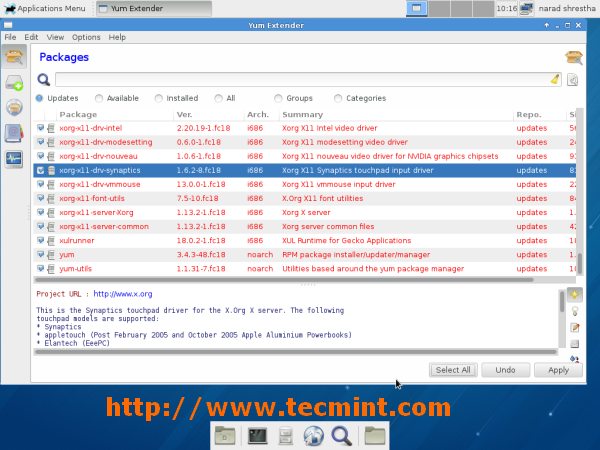Sort by Summary column header

tap(396, 114)
